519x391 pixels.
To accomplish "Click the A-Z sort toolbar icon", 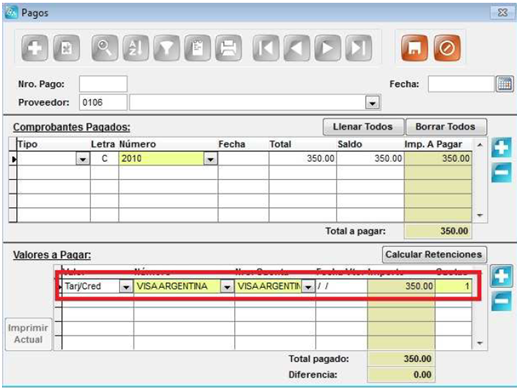I will (136, 48).
